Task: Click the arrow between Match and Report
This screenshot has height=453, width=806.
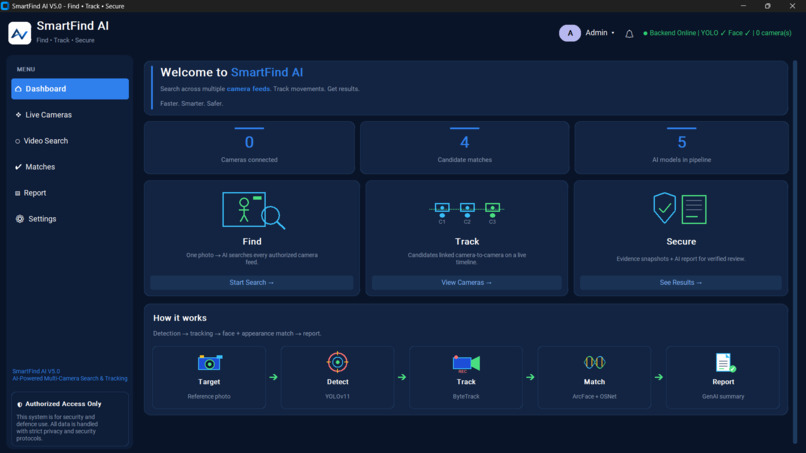Action: 658,377
